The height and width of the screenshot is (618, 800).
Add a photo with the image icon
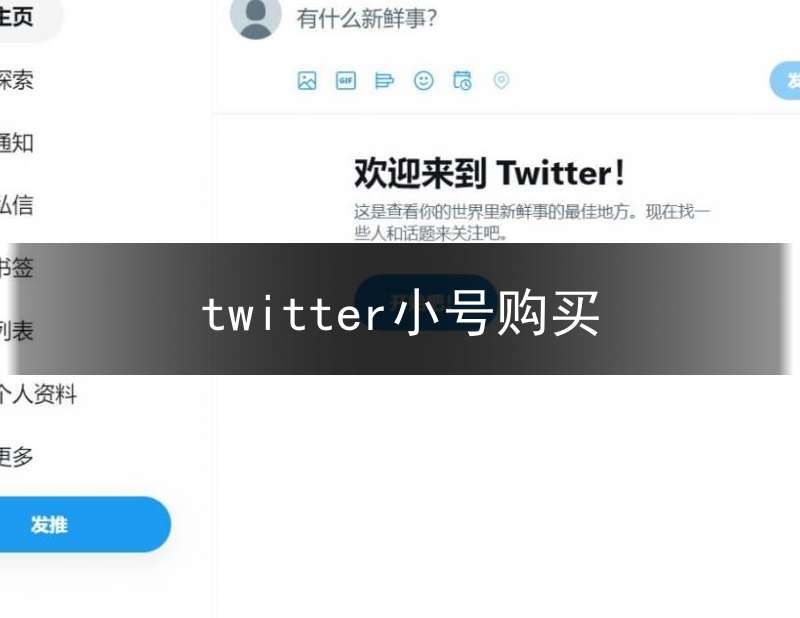coord(307,81)
